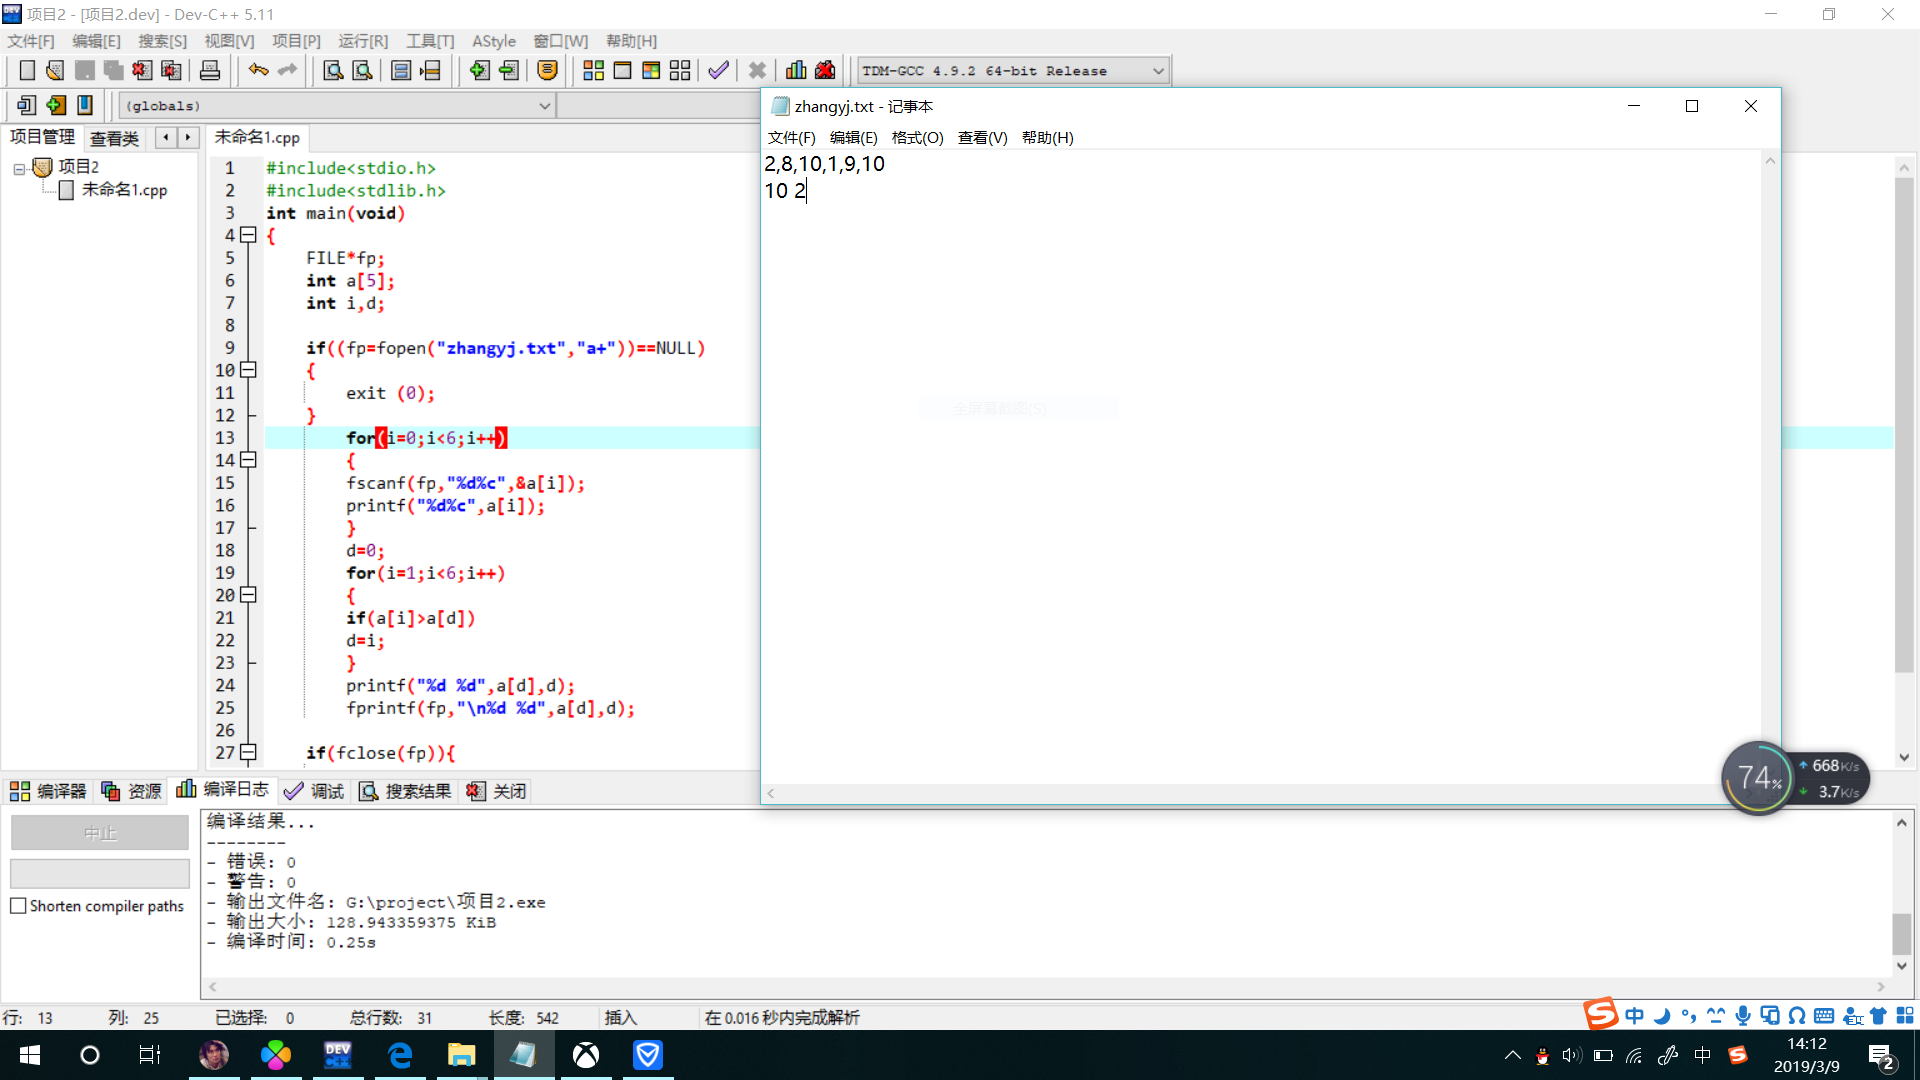Open the 运行[R] menu in Dev-C++
This screenshot has height=1080, width=1920.
(363, 41)
